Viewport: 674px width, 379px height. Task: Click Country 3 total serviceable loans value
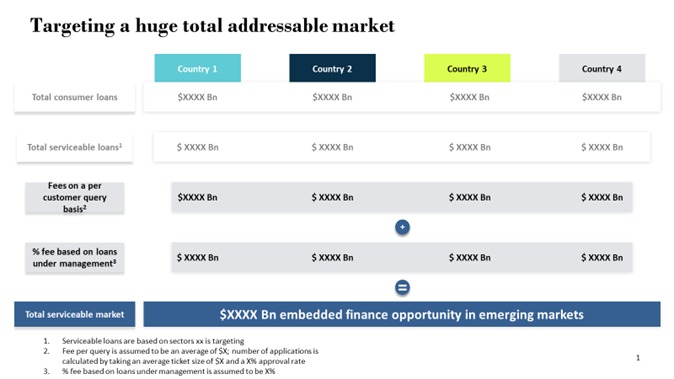[x=470, y=147]
